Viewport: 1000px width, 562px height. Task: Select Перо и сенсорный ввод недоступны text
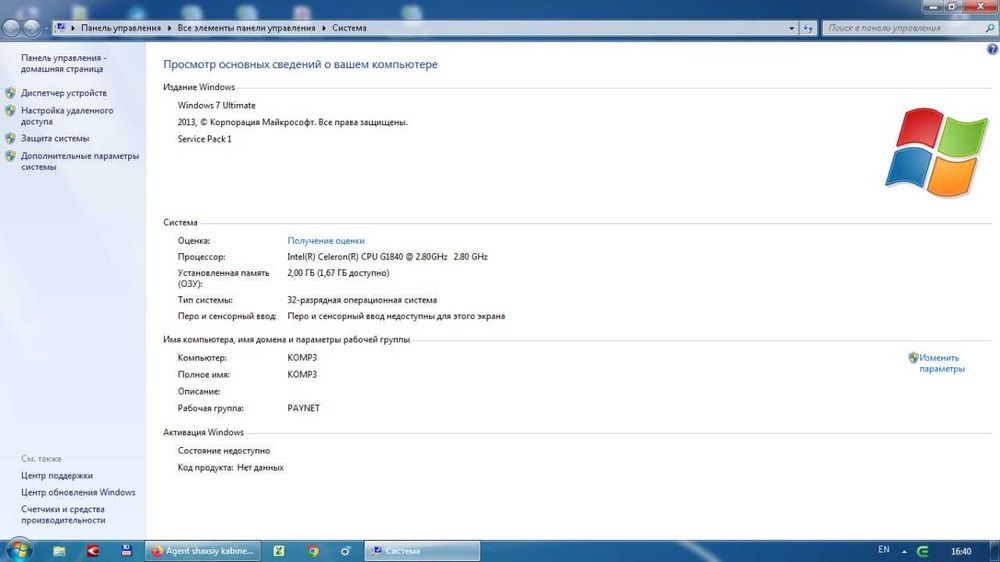tap(396, 316)
